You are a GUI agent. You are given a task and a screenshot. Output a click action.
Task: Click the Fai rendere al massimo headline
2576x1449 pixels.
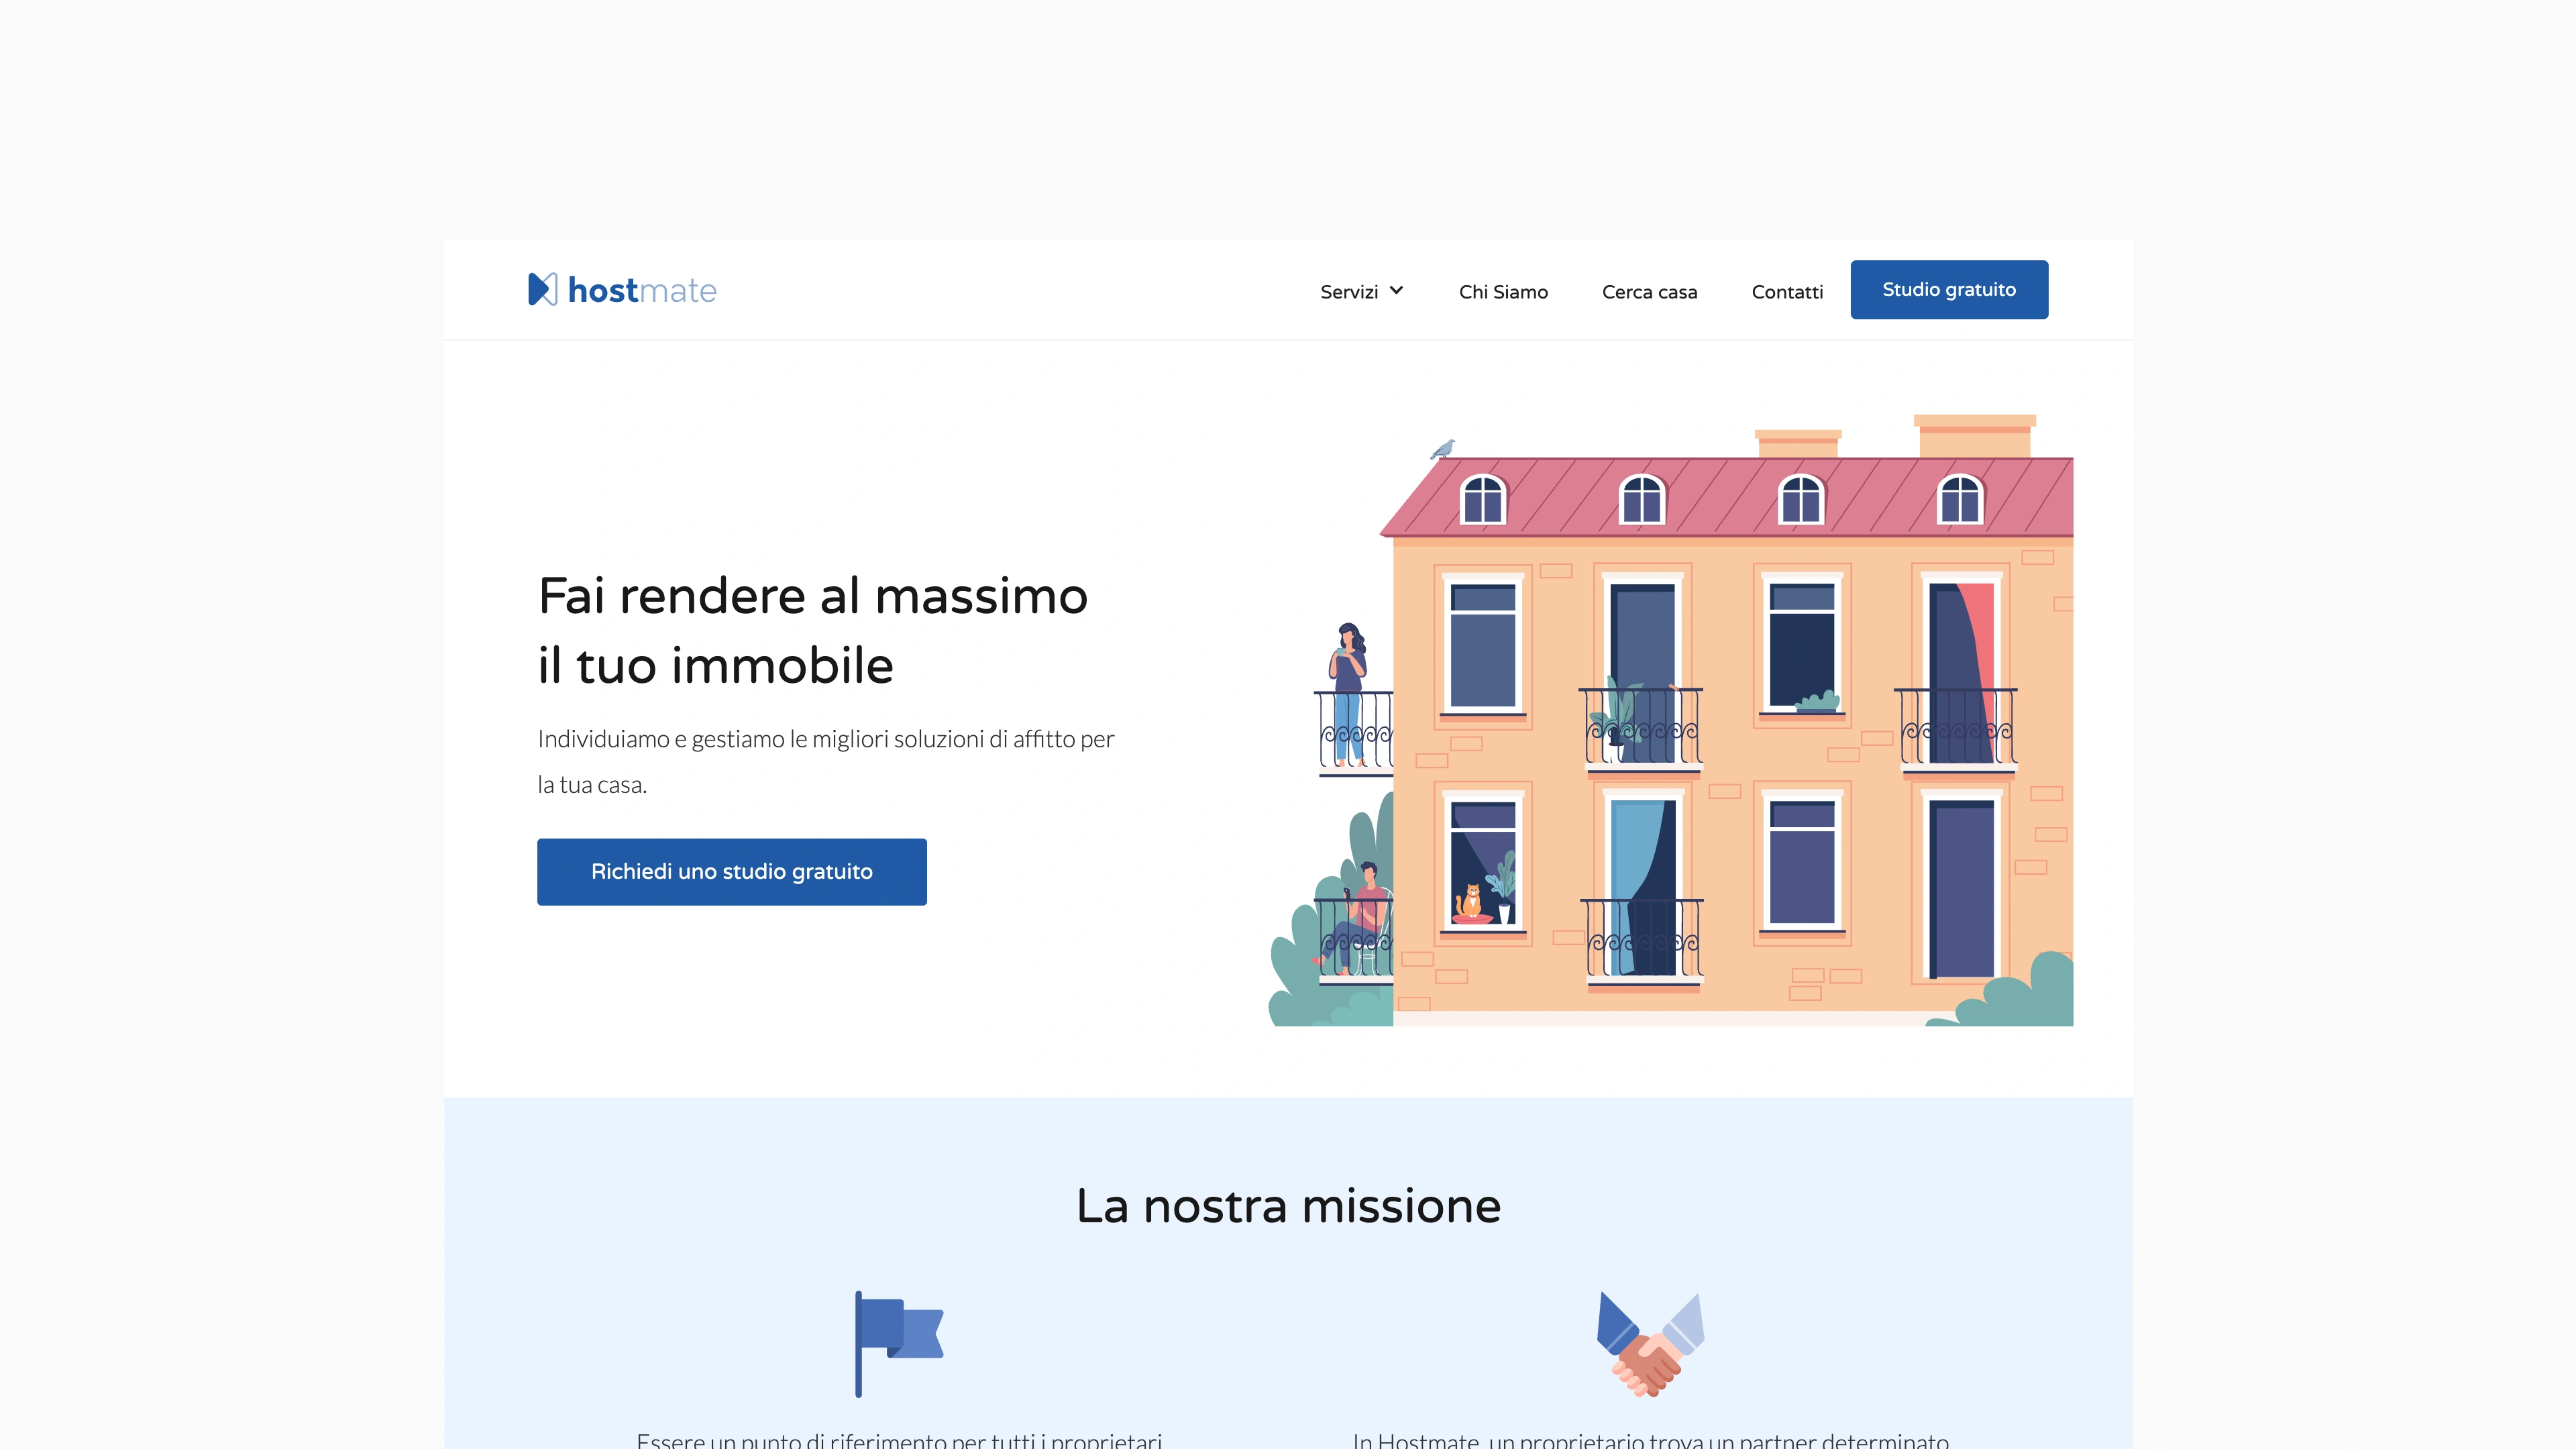coord(812,630)
